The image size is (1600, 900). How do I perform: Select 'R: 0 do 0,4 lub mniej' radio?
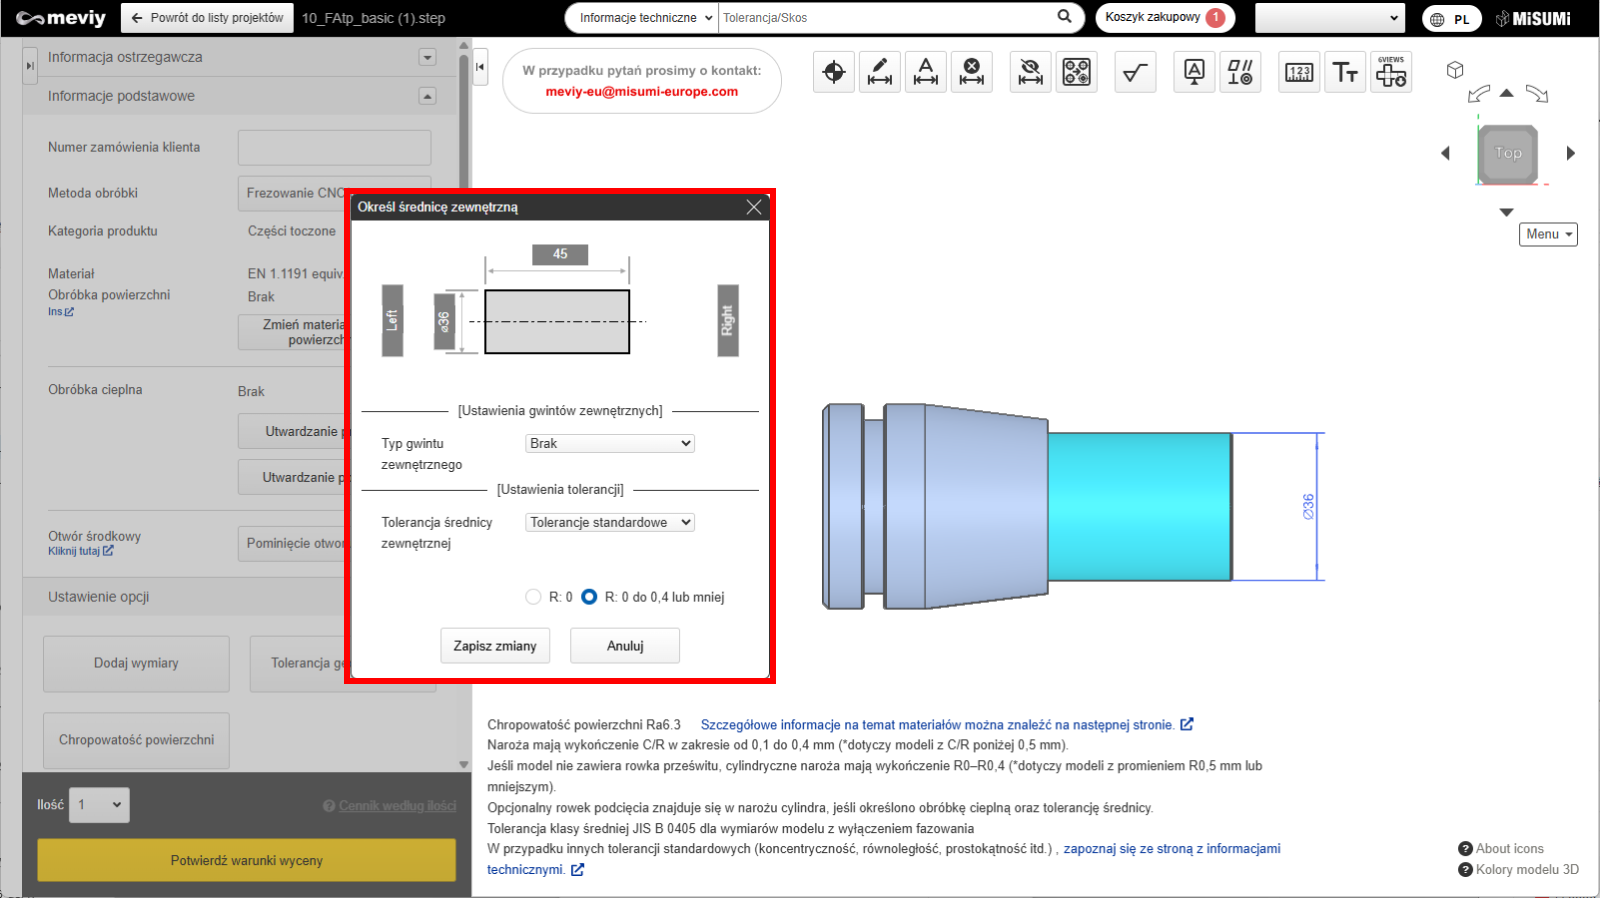[589, 597]
